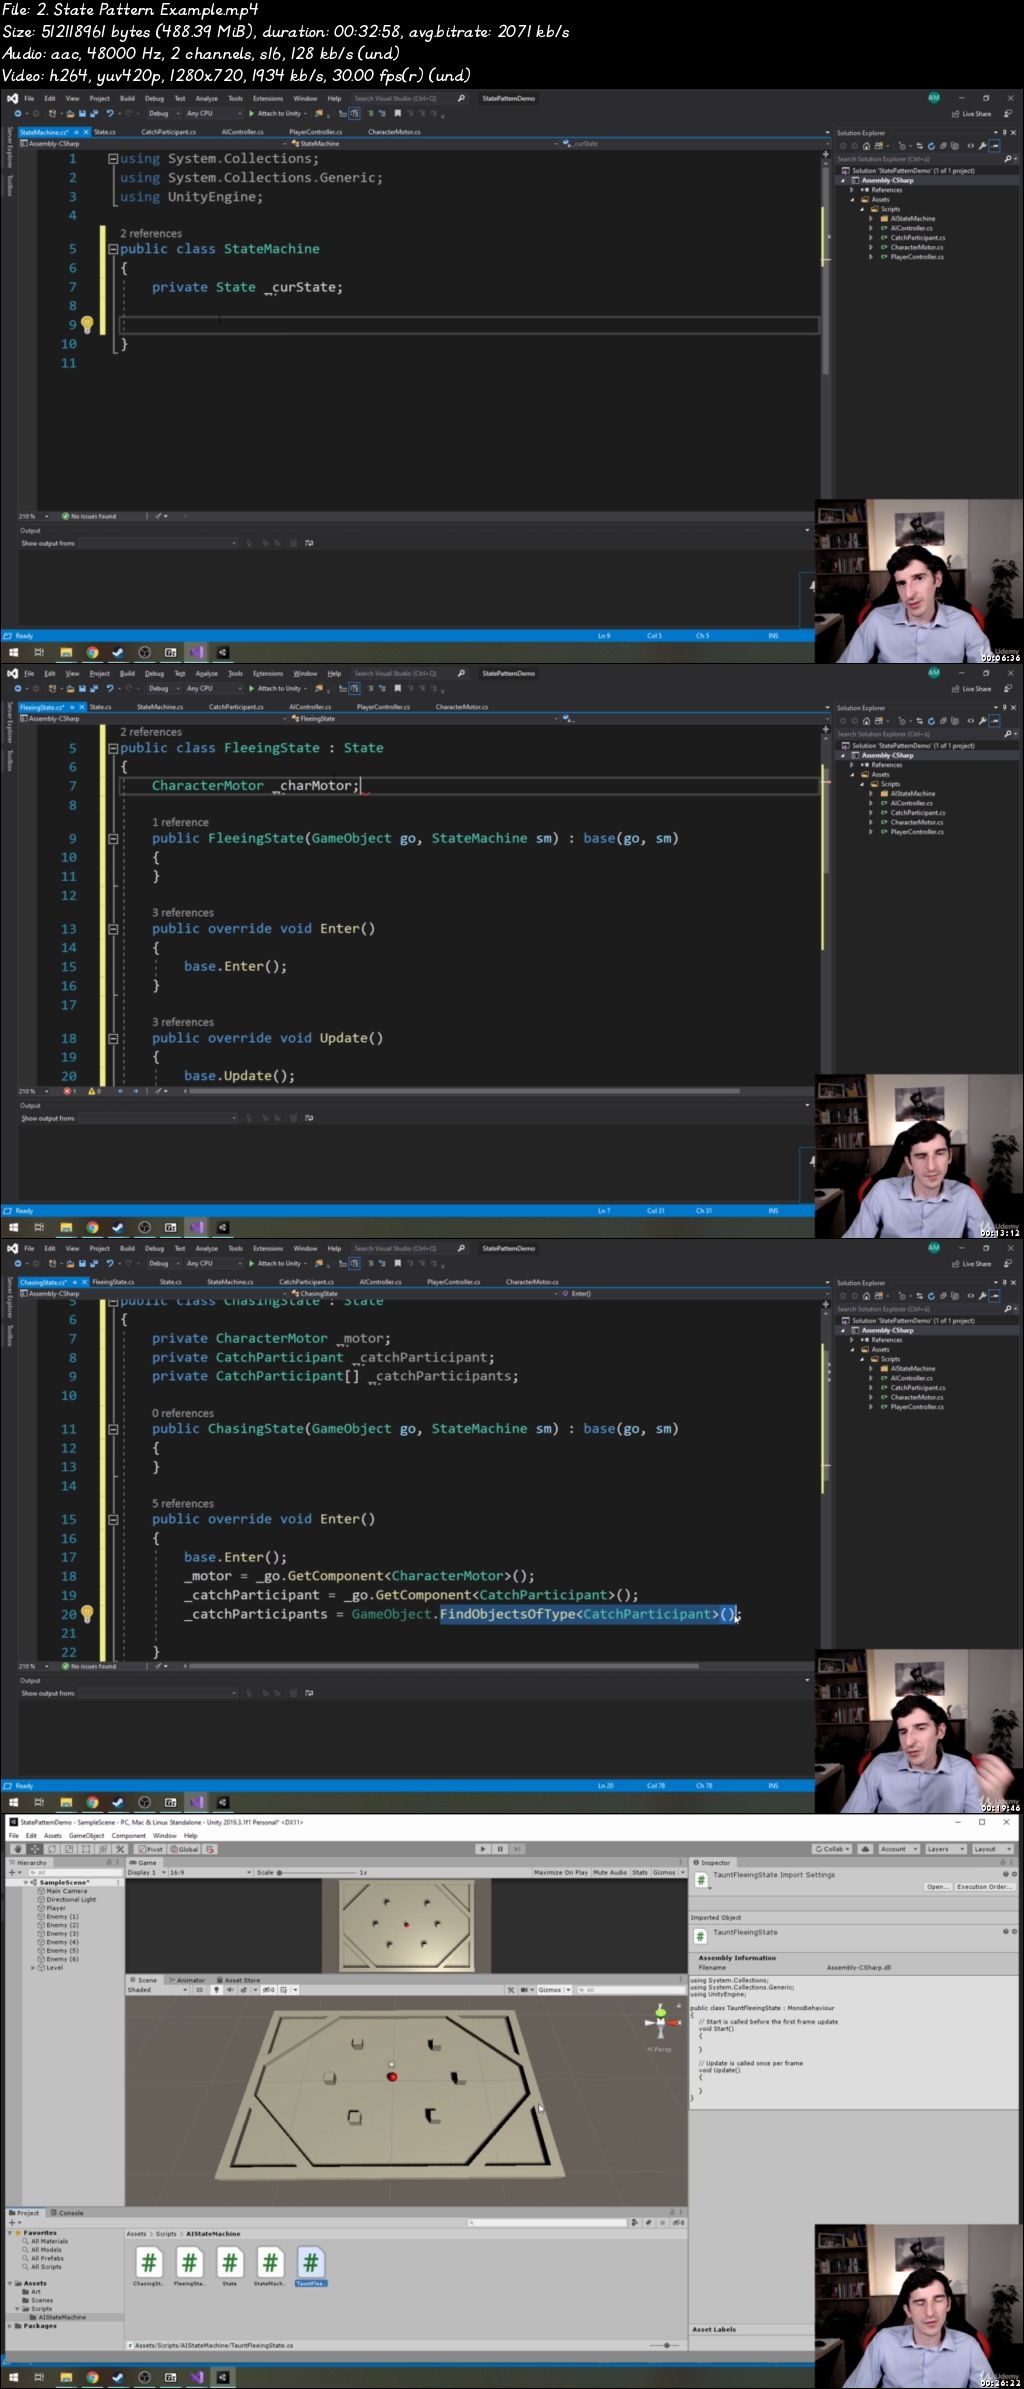Screen dimensions: 1024x2389
Task: Click lightbulb icon at line 20, ChasingState frame
Action: click(87, 1613)
